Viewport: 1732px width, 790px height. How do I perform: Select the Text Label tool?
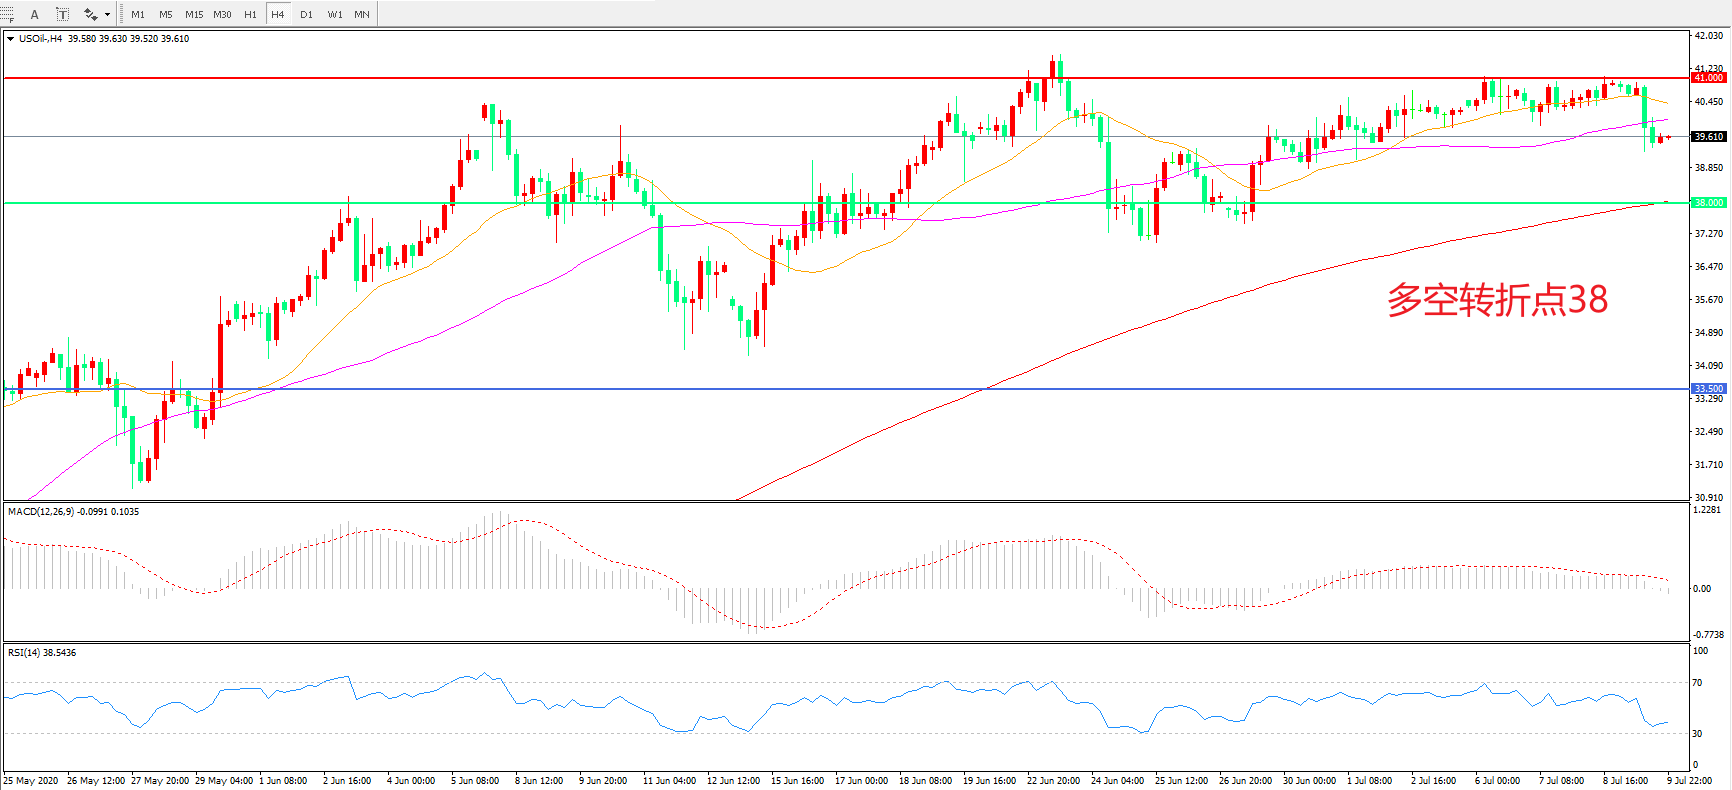[x=62, y=14]
